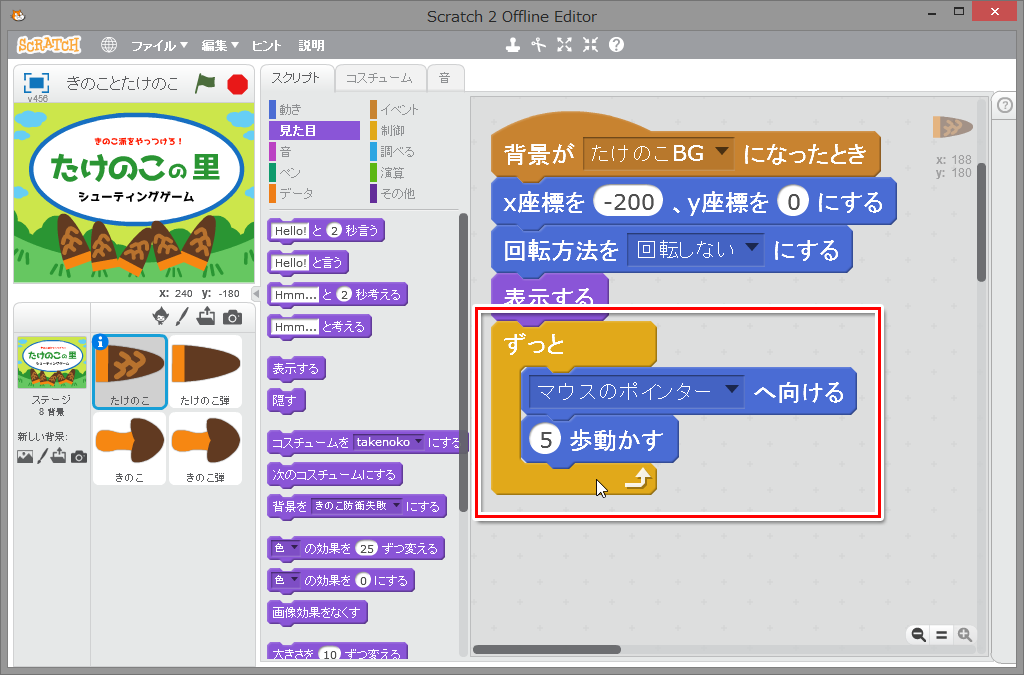Select the きのこ弾 sprite
The height and width of the screenshot is (675, 1024).
[x=206, y=449]
